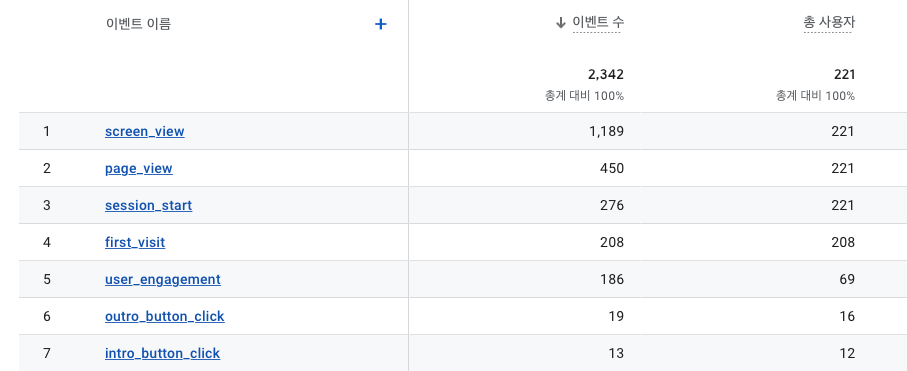Sort by the 총 사용자 column header
Viewport: 907px width, 371px height.
(x=829, y=23)
